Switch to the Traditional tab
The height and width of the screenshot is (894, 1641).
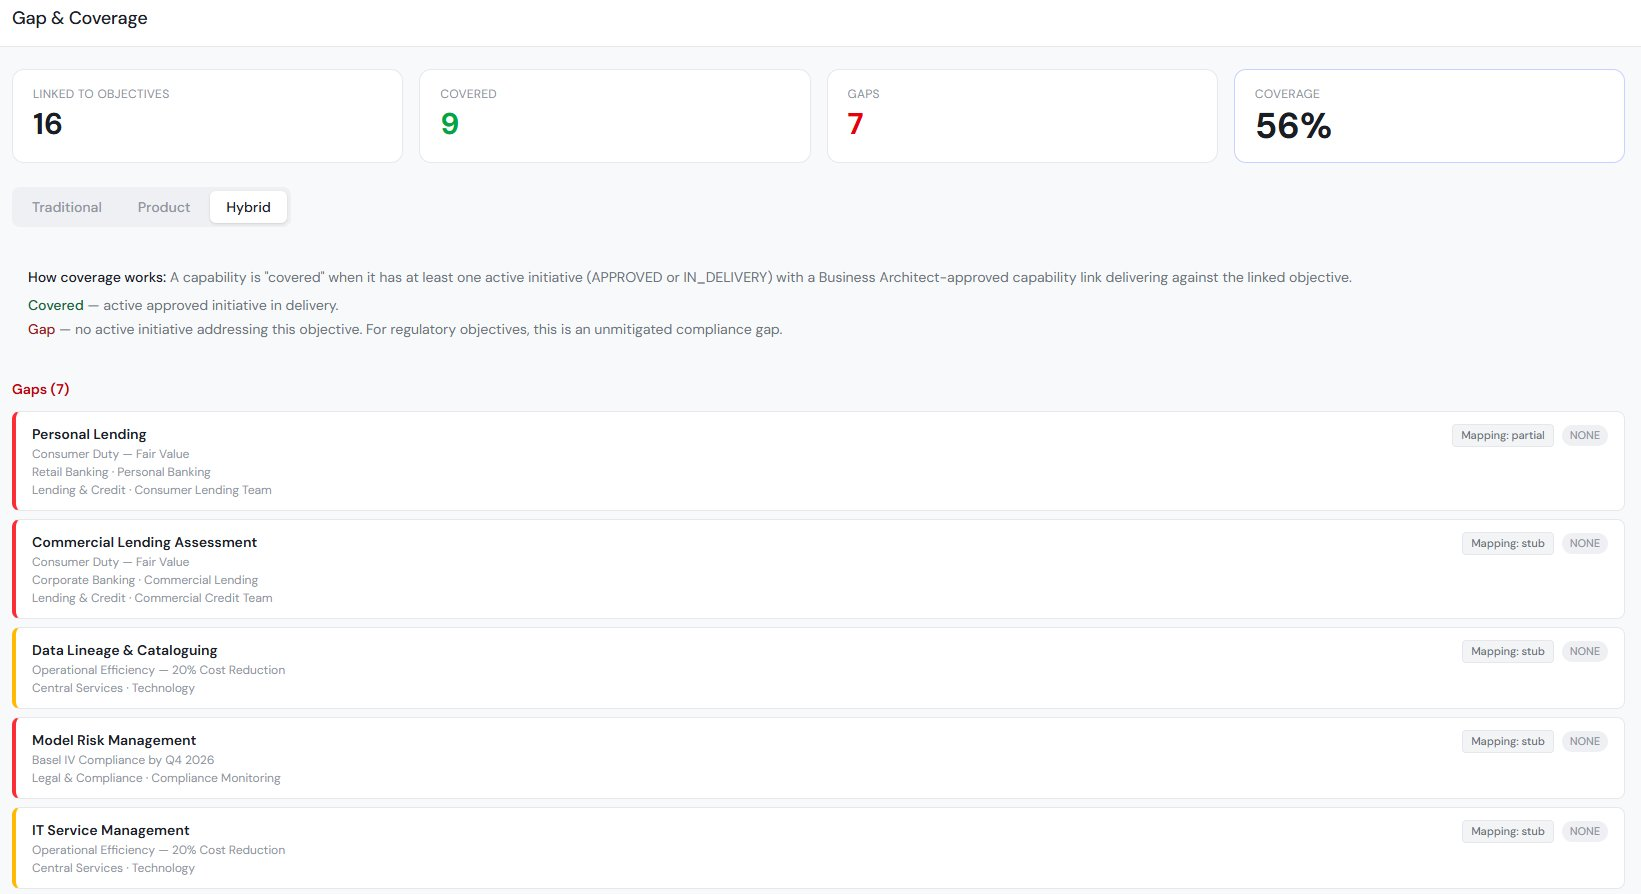(67, 207)
